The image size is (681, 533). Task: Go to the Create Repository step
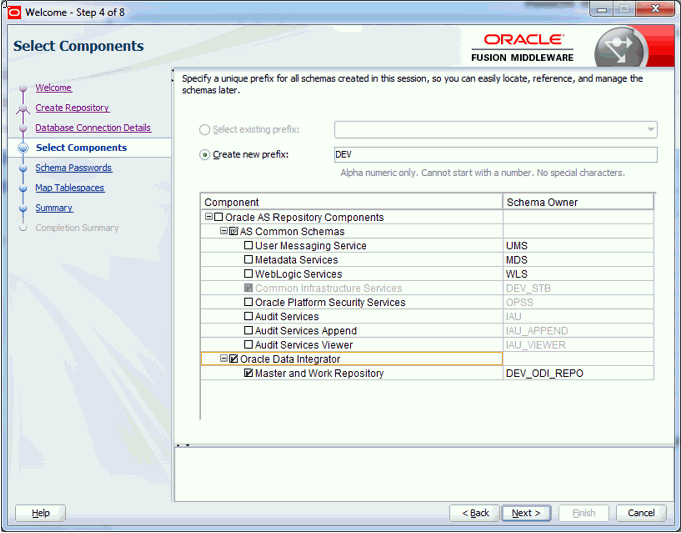pyautogui.click(x=73, y=108)
